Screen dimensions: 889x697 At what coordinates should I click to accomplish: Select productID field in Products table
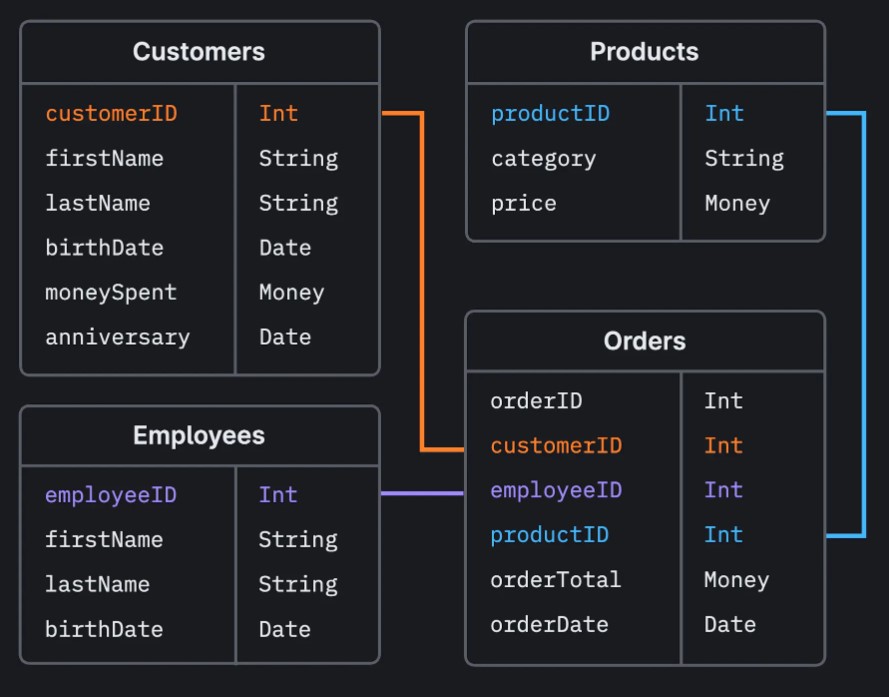(x=550, y=114)
